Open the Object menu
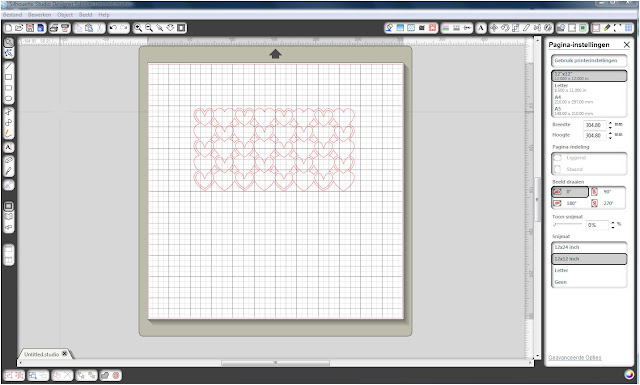 65,15
